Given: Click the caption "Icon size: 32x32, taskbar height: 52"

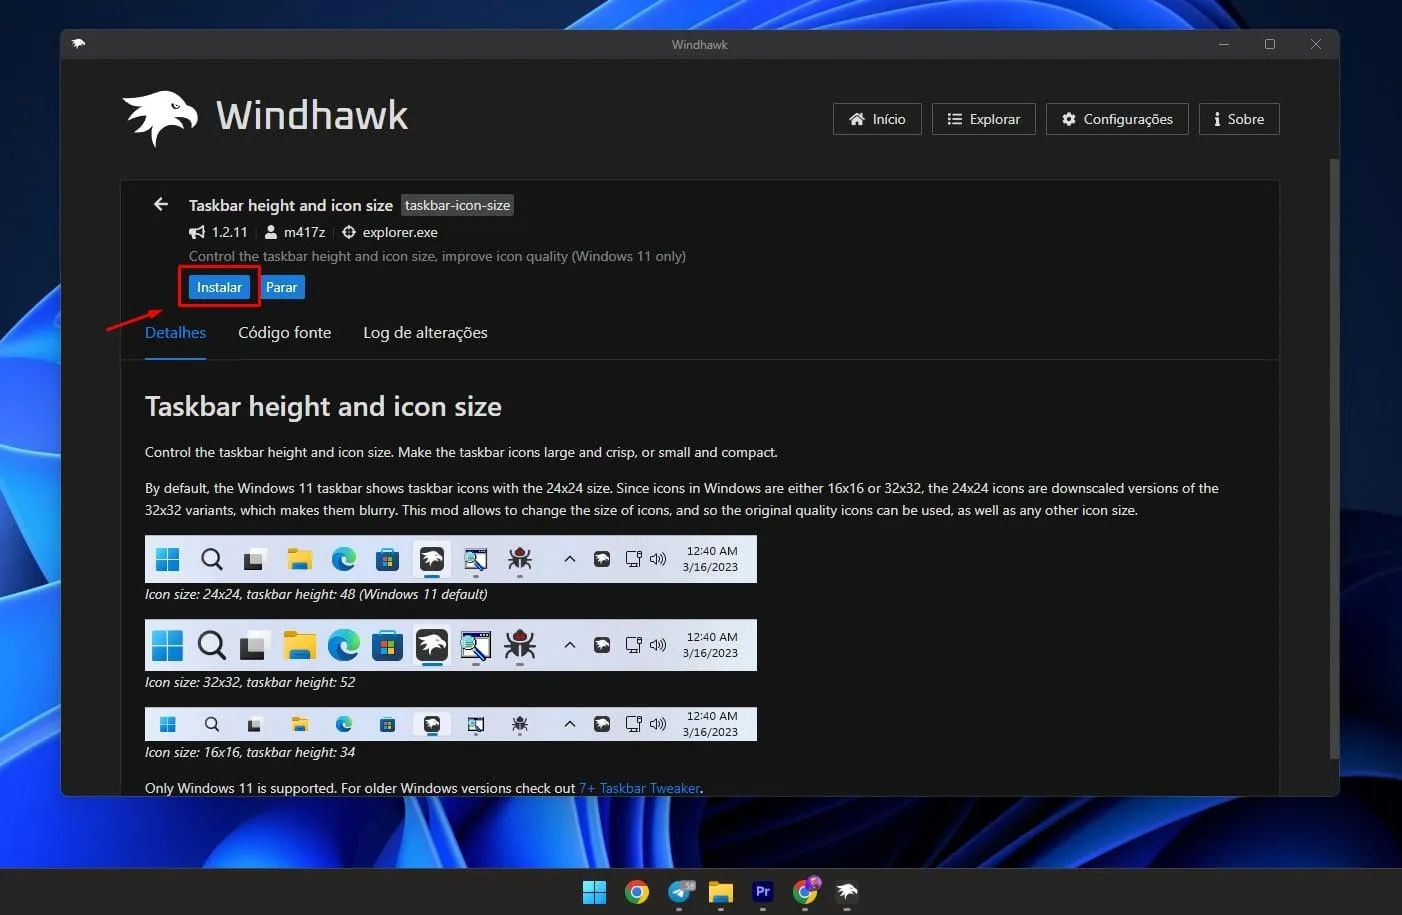Looking at the screenshot, I should (250, 682).
